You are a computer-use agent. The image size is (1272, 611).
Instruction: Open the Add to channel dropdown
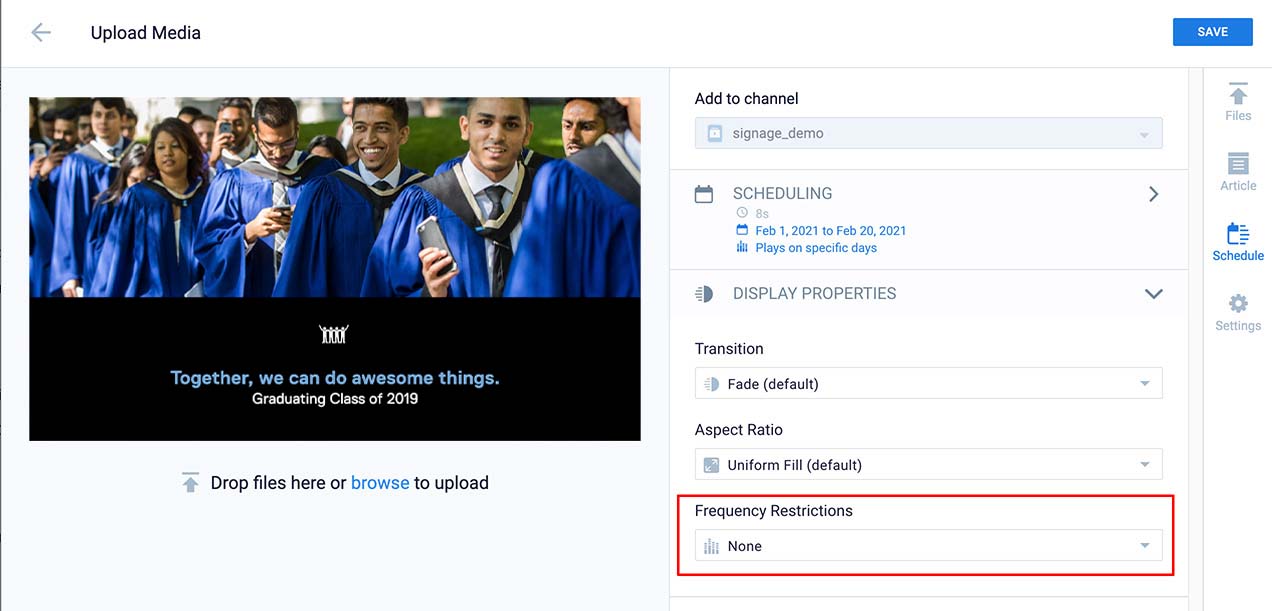pos(928,133)
